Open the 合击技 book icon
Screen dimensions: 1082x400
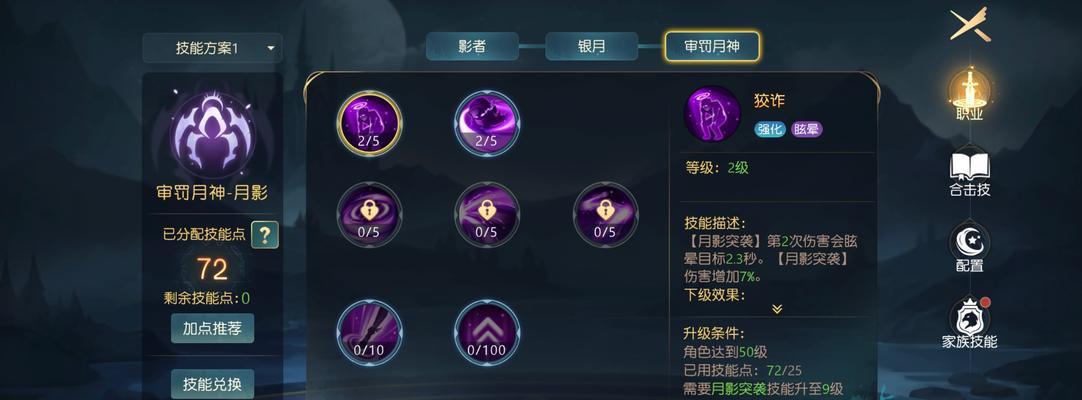(970, 174)
